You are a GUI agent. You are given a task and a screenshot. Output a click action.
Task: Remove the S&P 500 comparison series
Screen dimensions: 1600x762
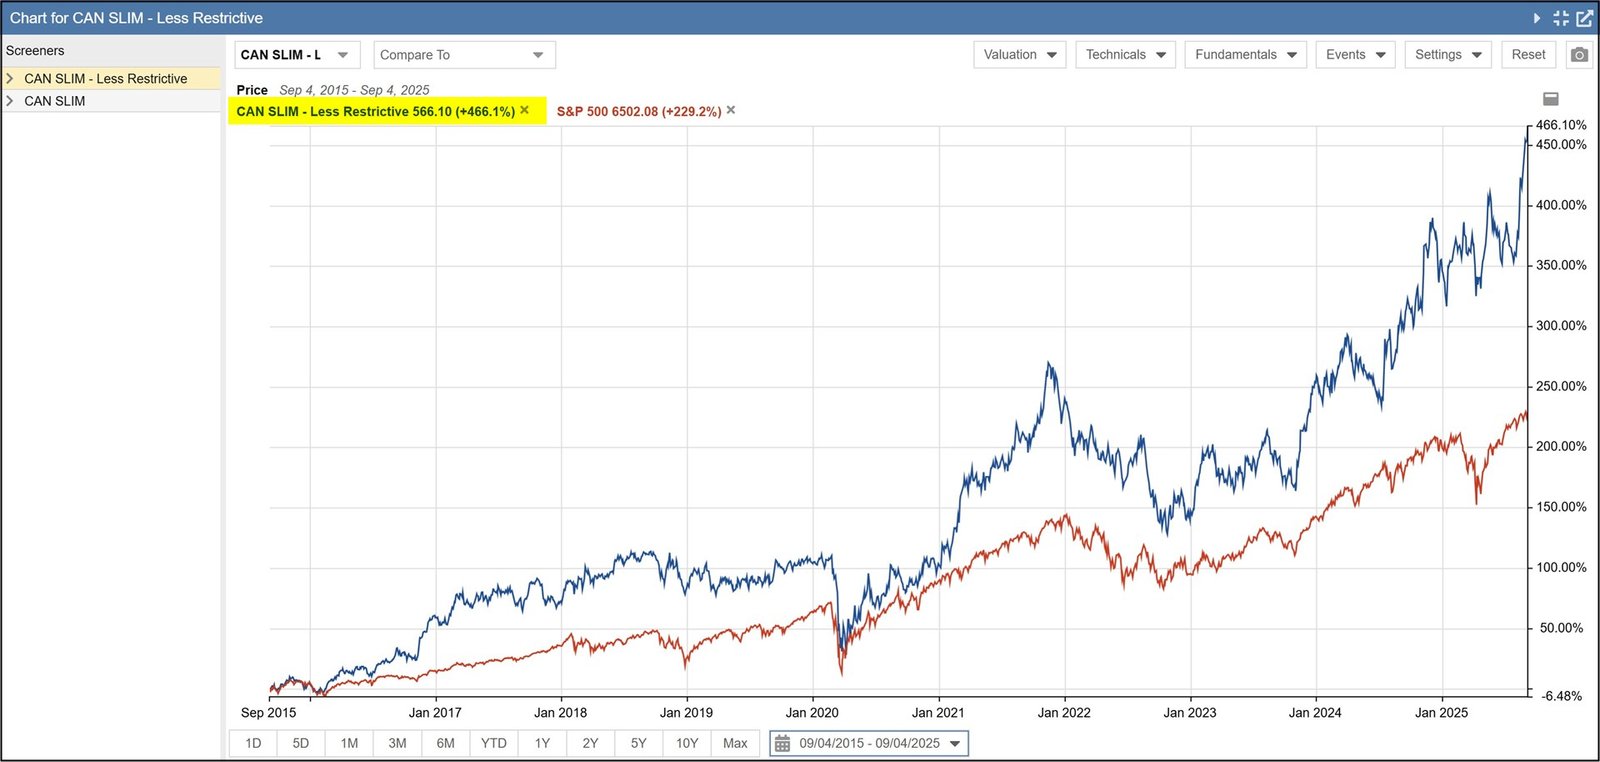(731, 110)
